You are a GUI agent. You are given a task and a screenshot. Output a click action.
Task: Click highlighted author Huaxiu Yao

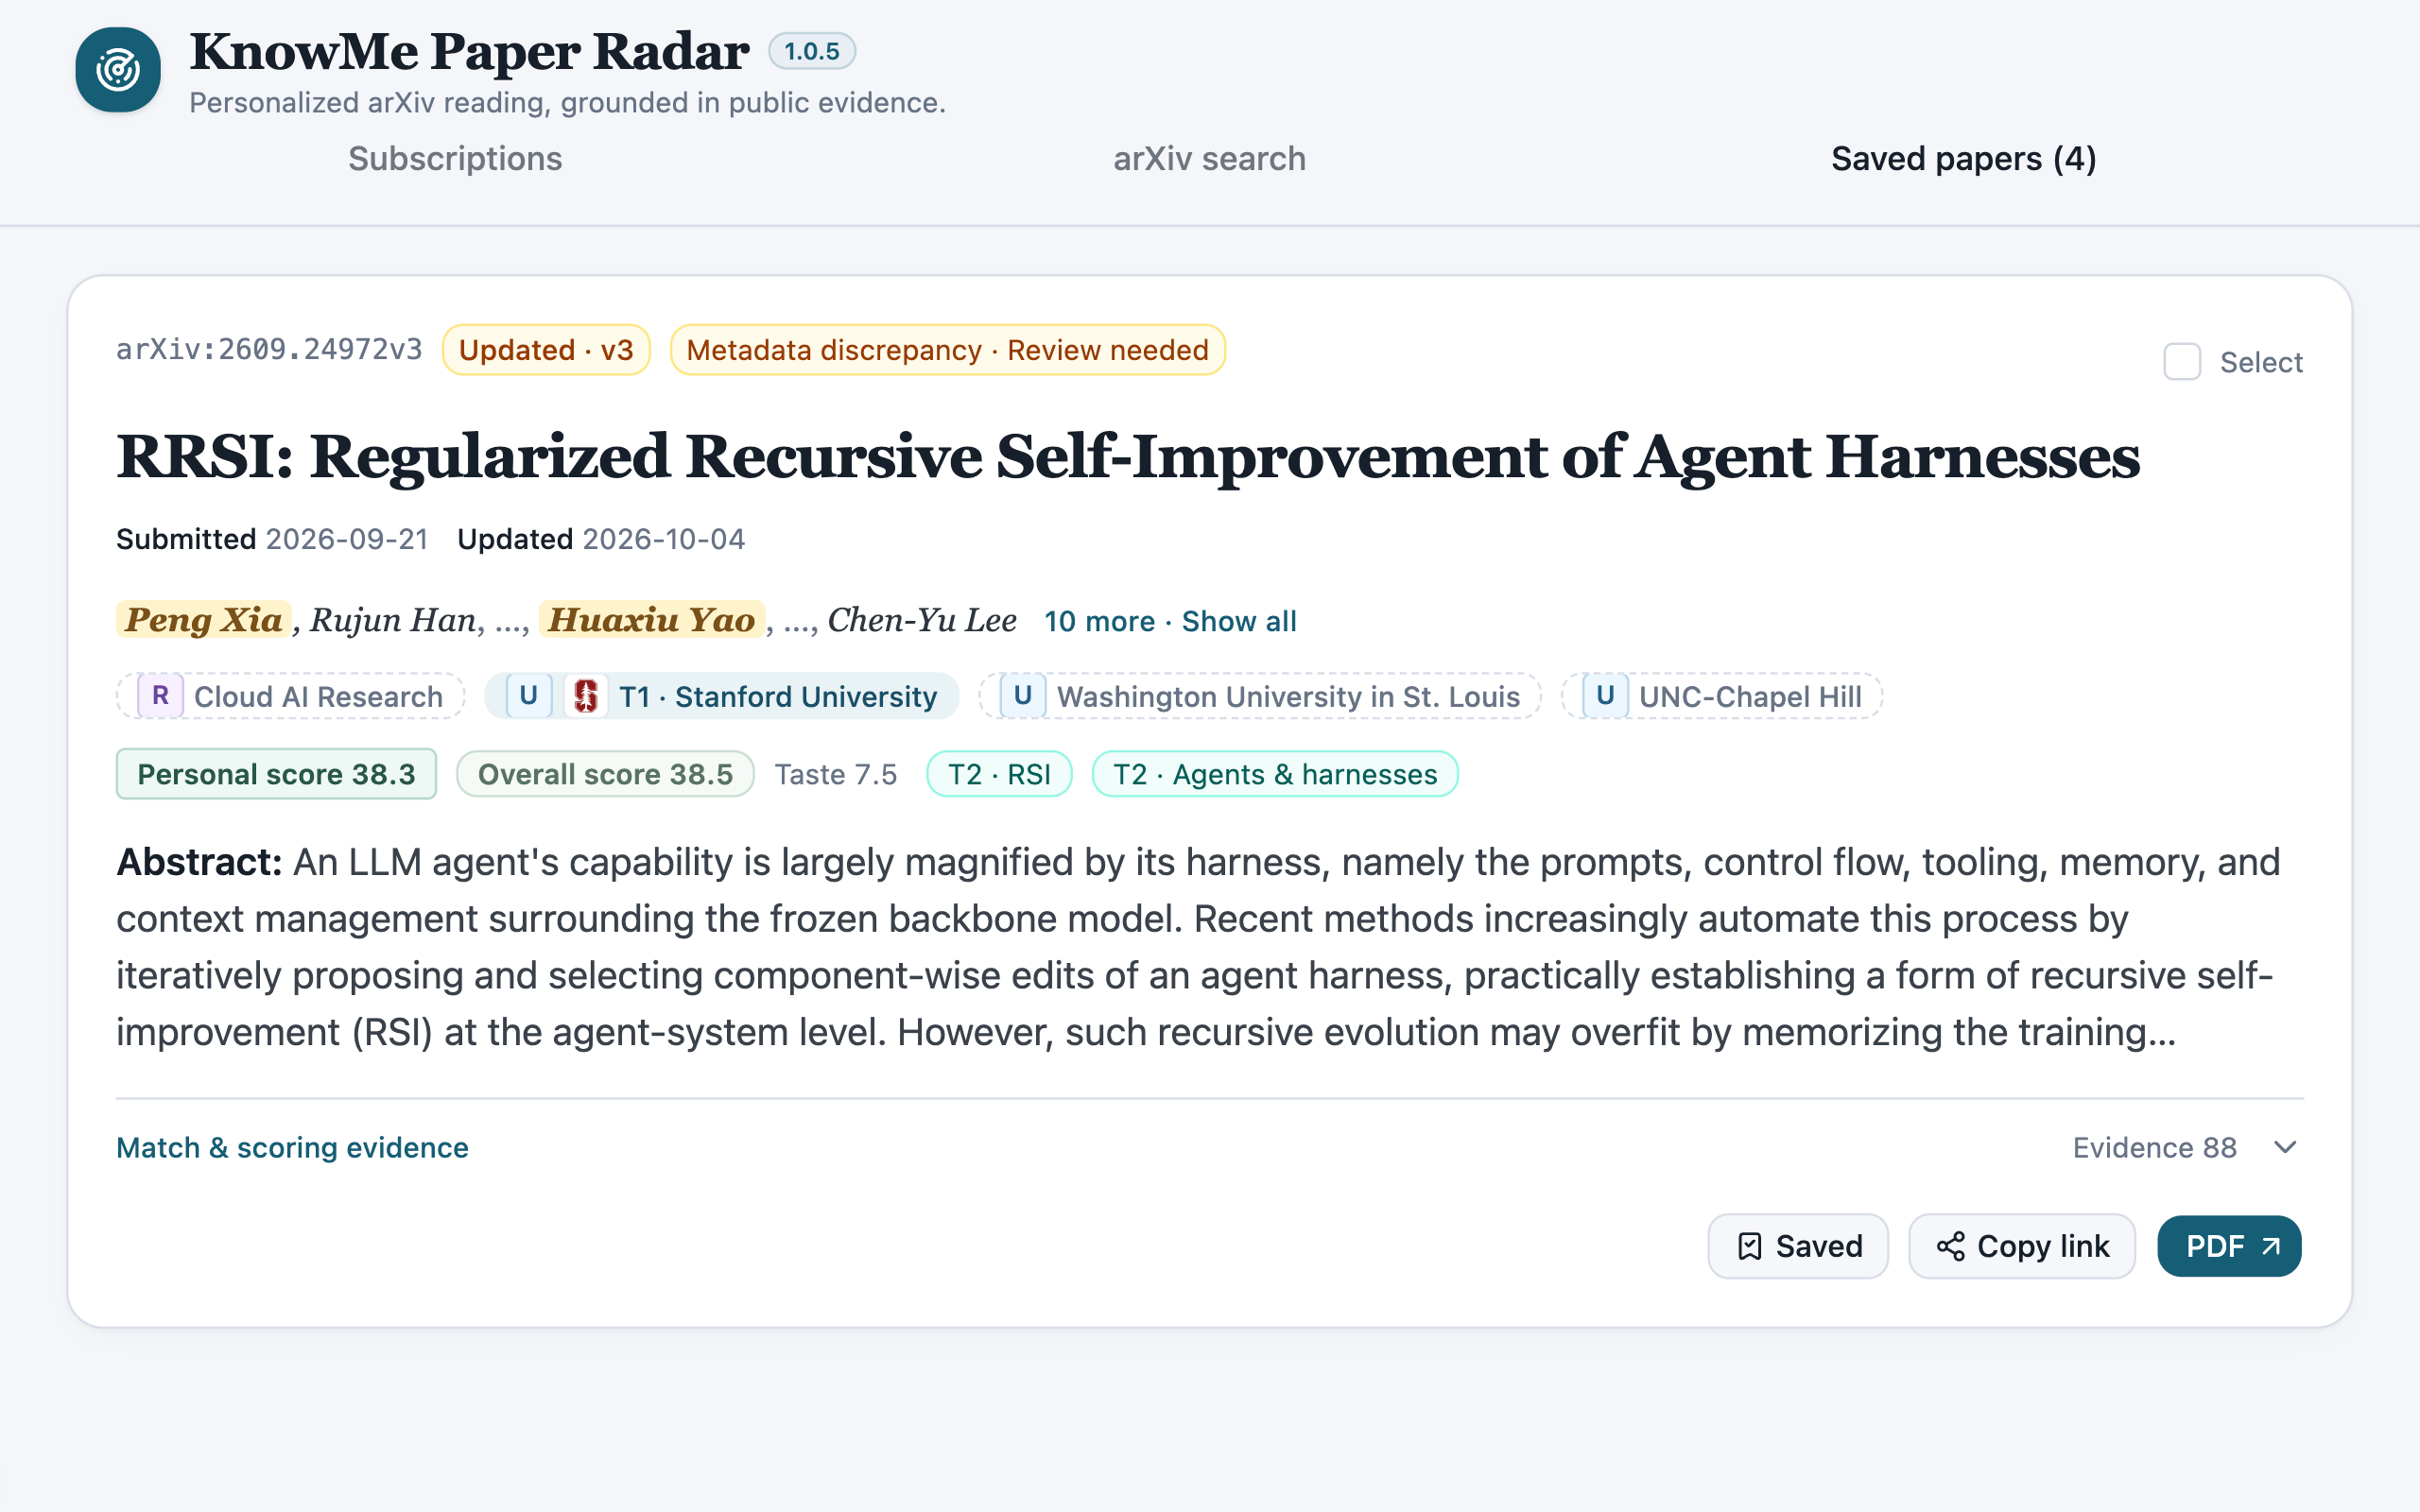652,620
